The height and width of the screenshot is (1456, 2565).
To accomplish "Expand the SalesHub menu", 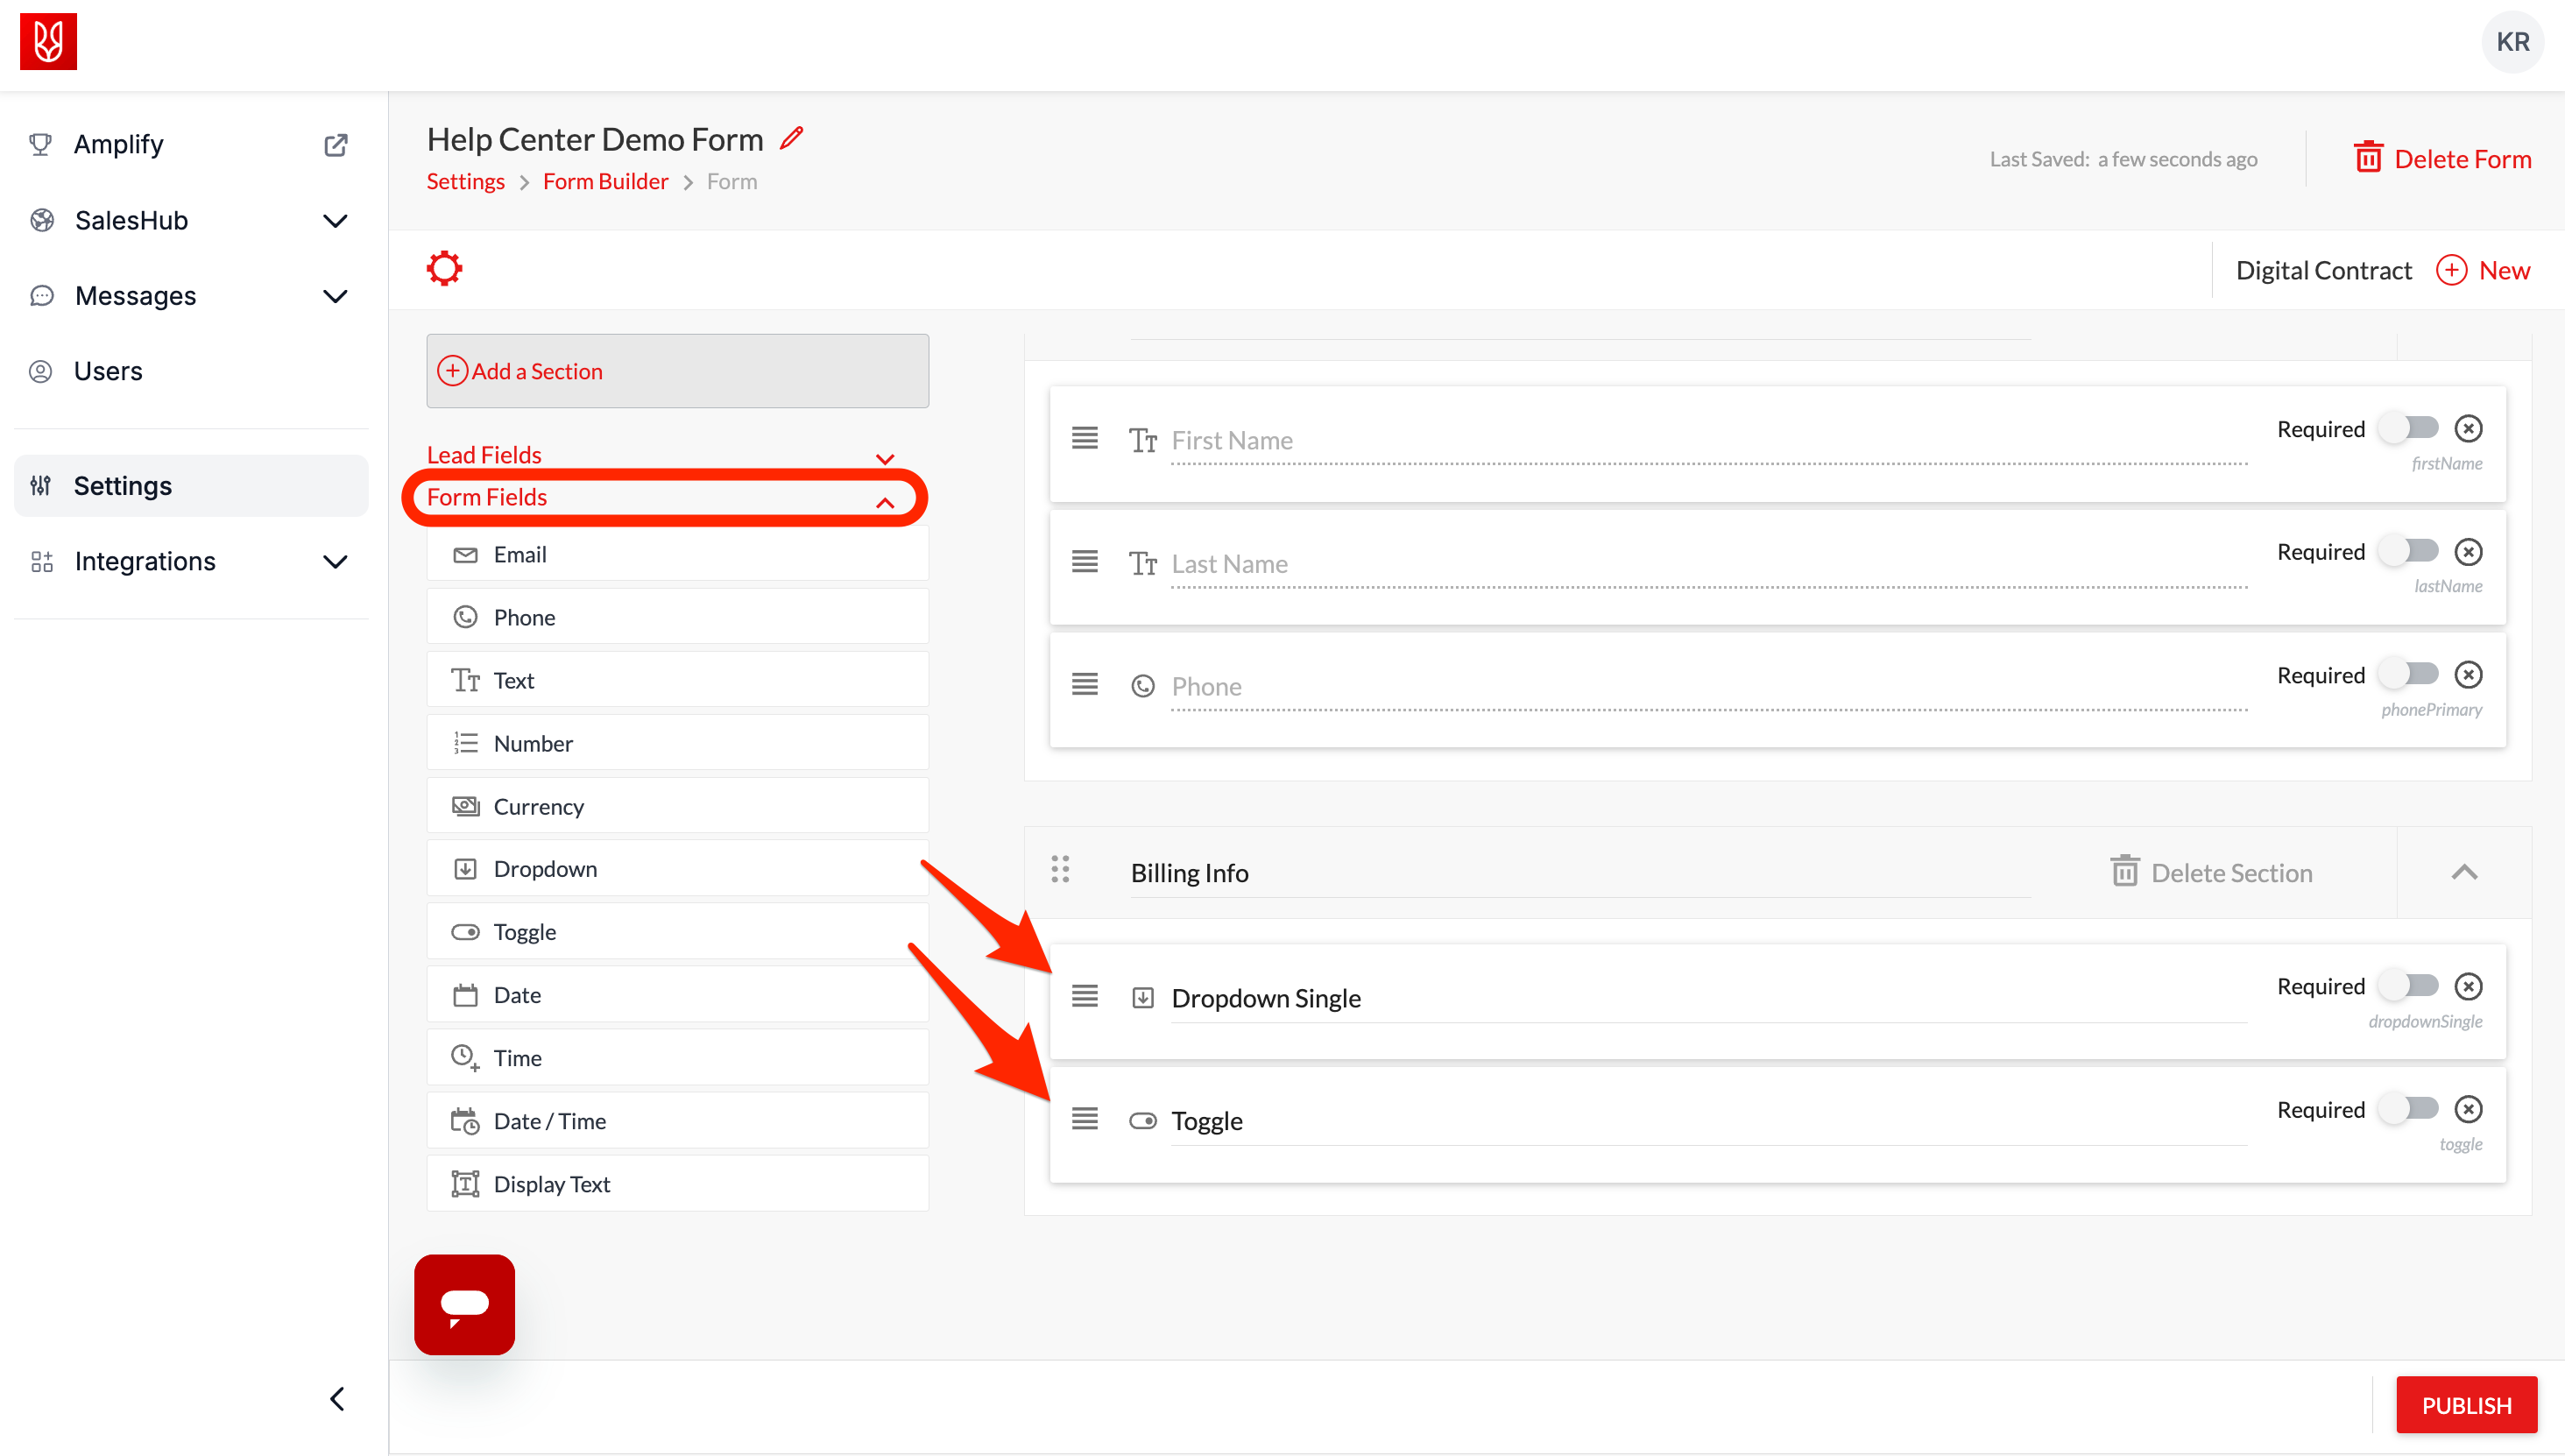I will click(x=335, y=220).
